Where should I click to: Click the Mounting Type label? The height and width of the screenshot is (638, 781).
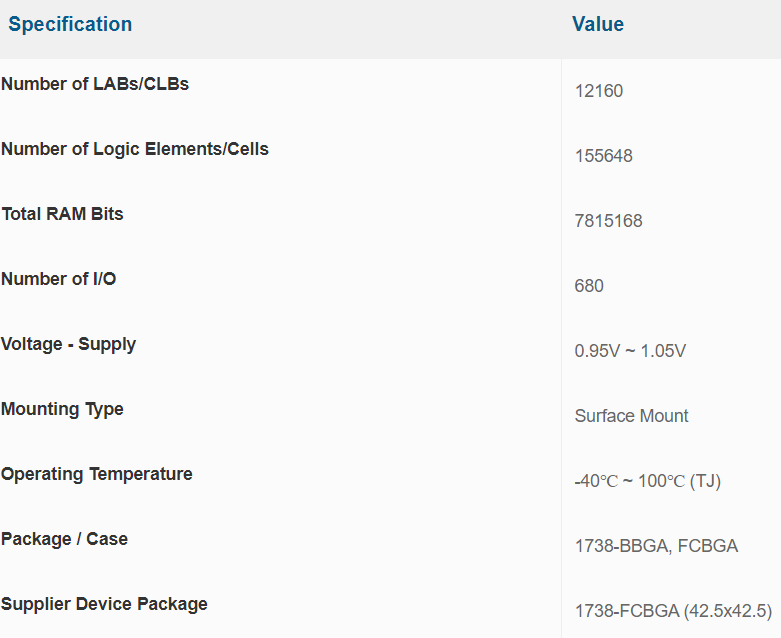(63, 409)
